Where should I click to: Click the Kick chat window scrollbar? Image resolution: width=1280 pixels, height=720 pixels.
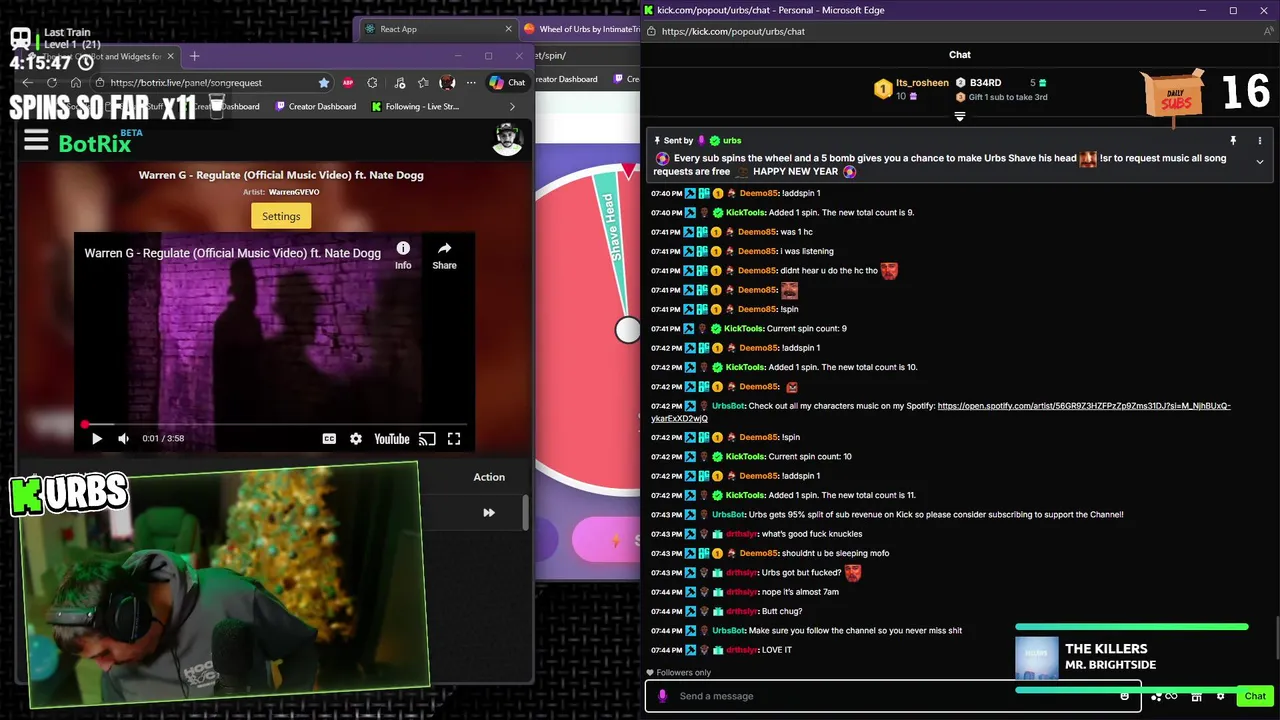click(x=1276, y=640)
